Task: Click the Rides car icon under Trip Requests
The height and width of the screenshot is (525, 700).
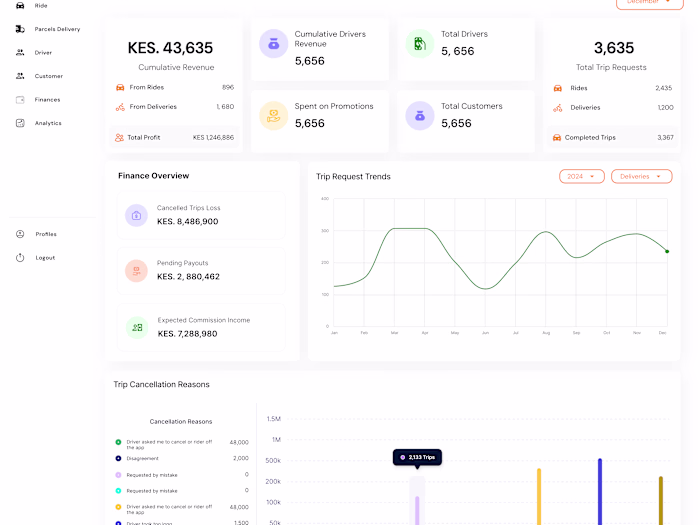Action: 558,88
